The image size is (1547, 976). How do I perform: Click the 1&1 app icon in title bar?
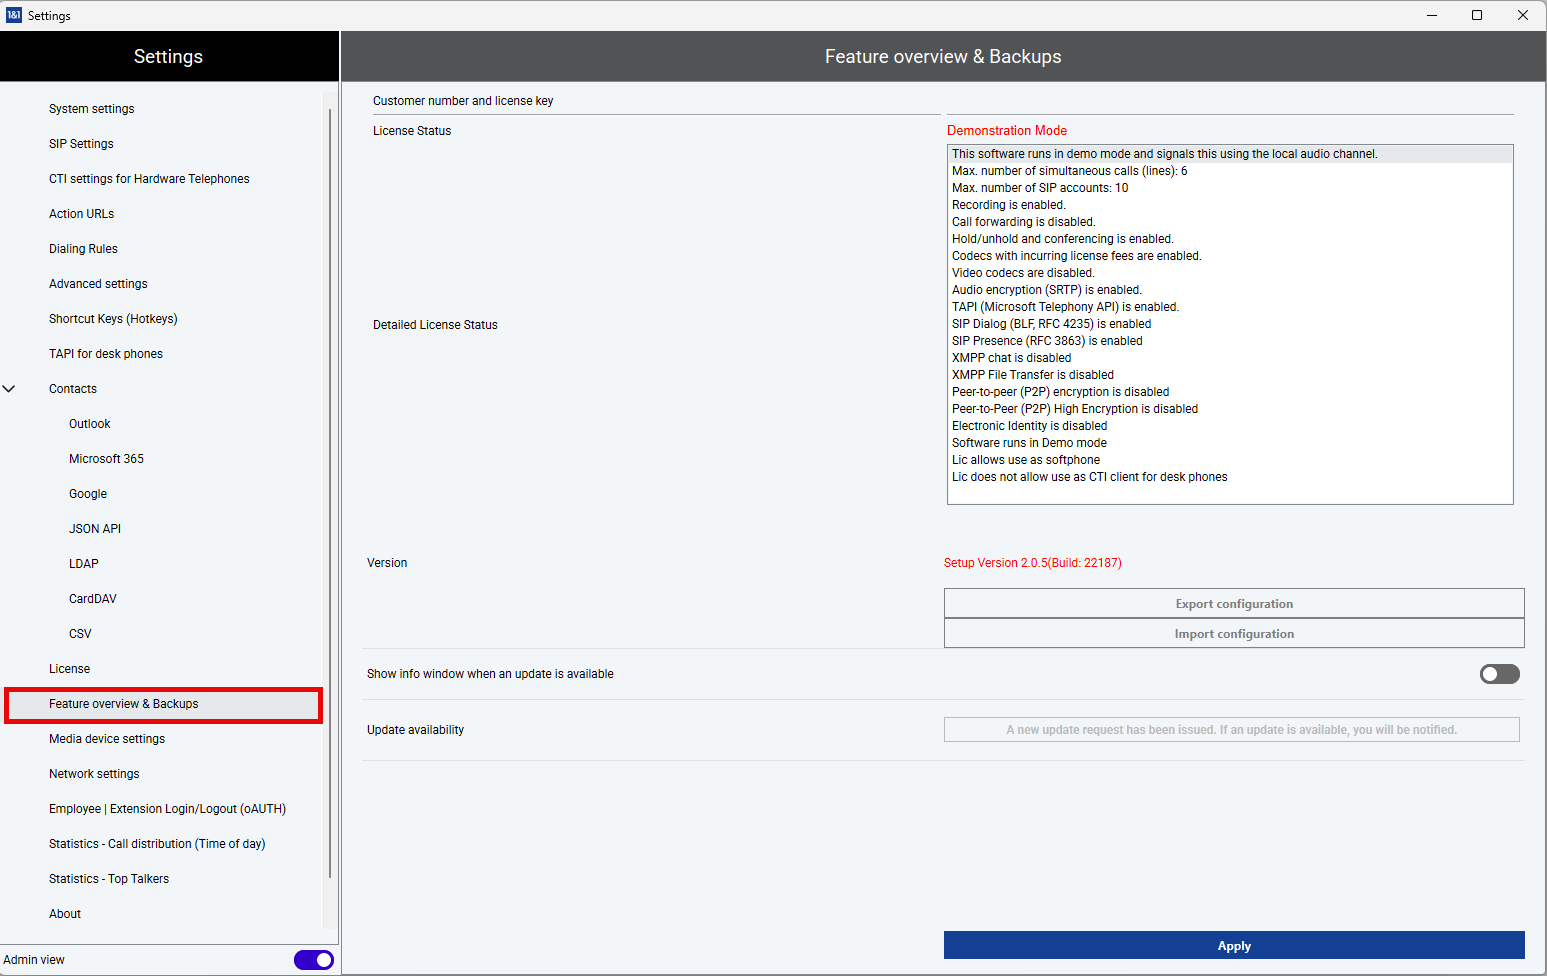[x=14, y=15]
